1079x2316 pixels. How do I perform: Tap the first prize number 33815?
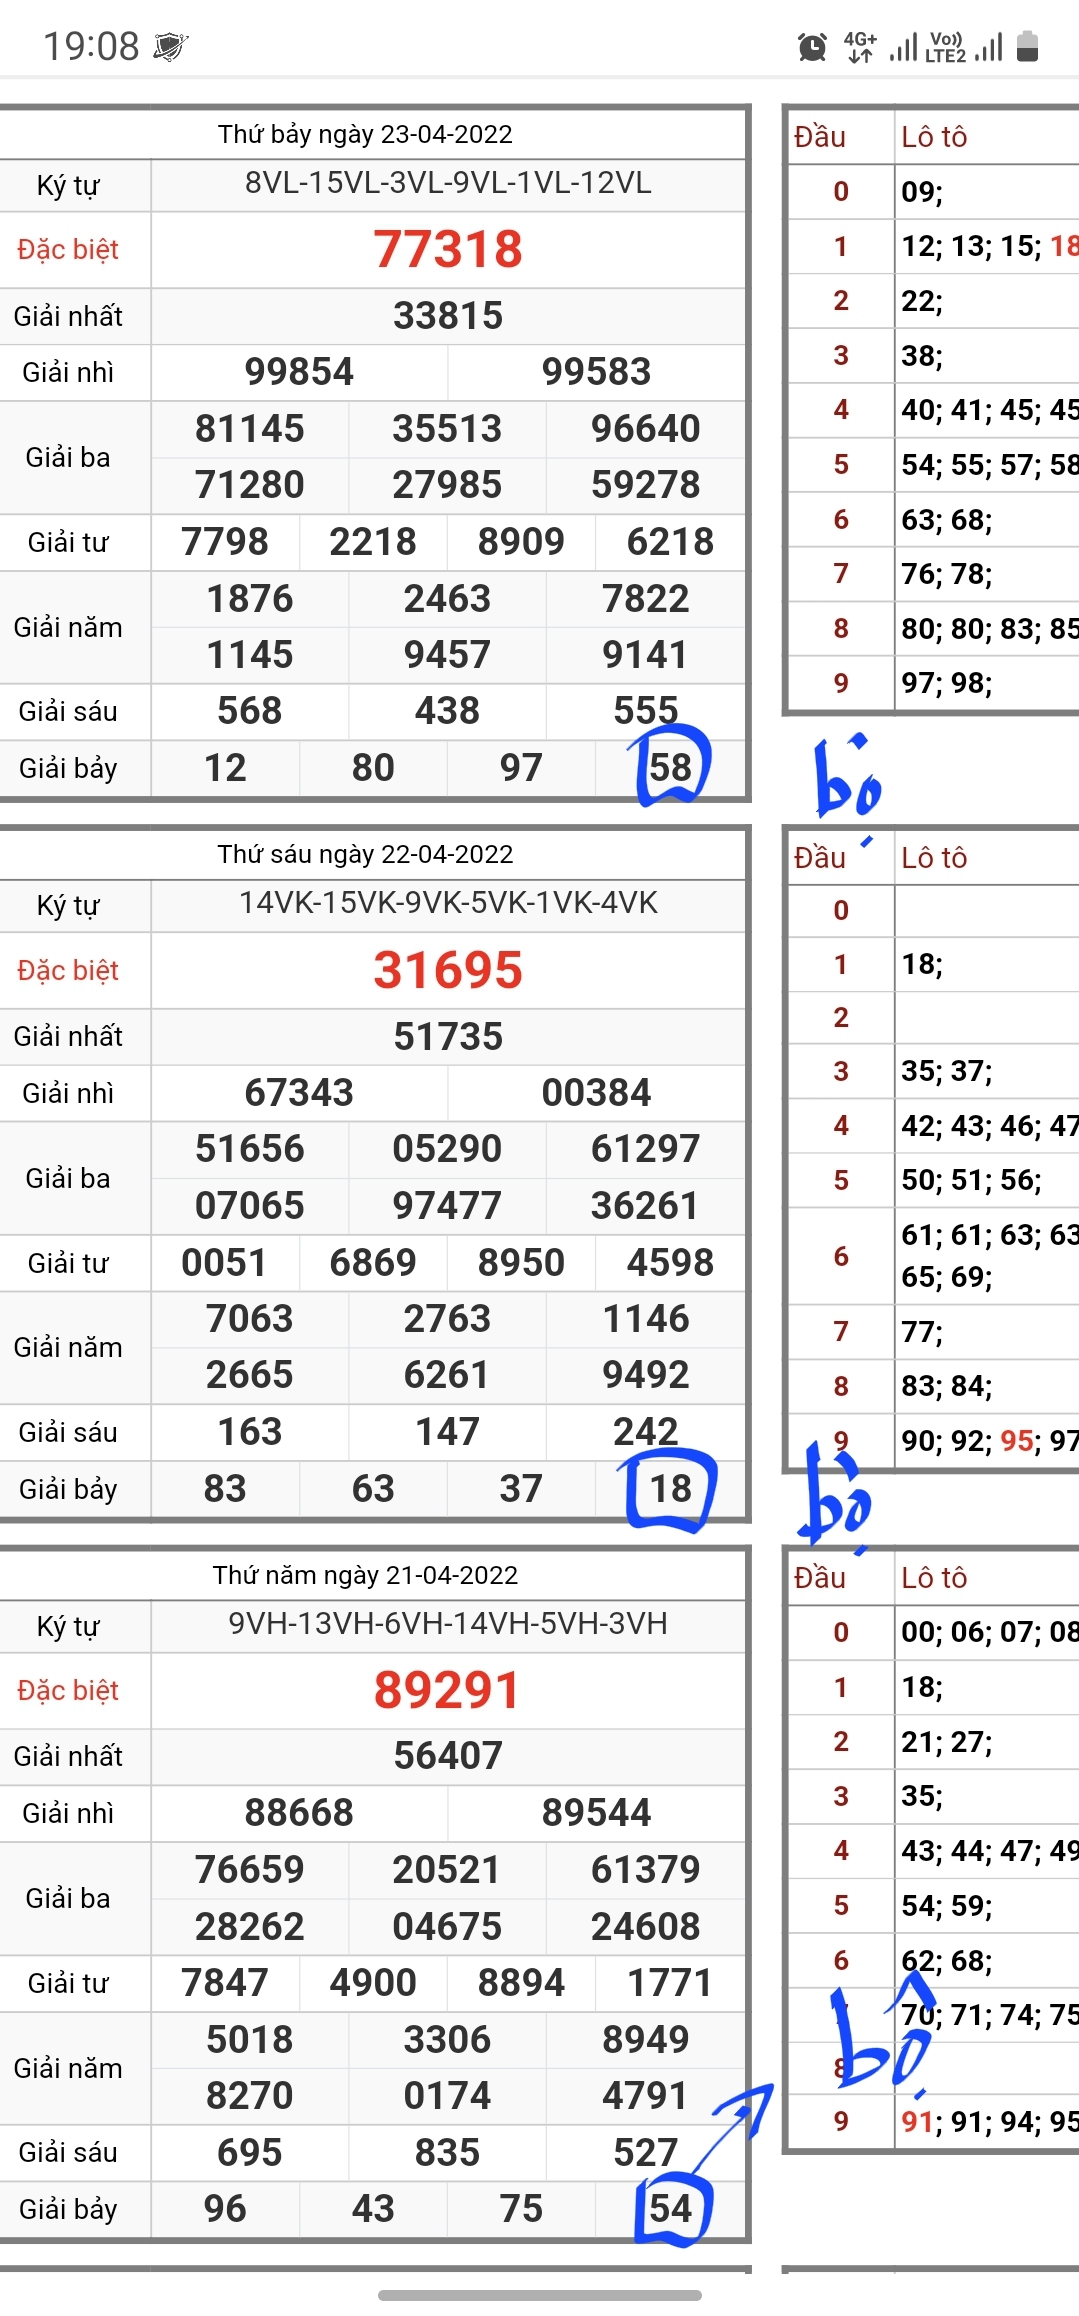(x=448, y=316)
